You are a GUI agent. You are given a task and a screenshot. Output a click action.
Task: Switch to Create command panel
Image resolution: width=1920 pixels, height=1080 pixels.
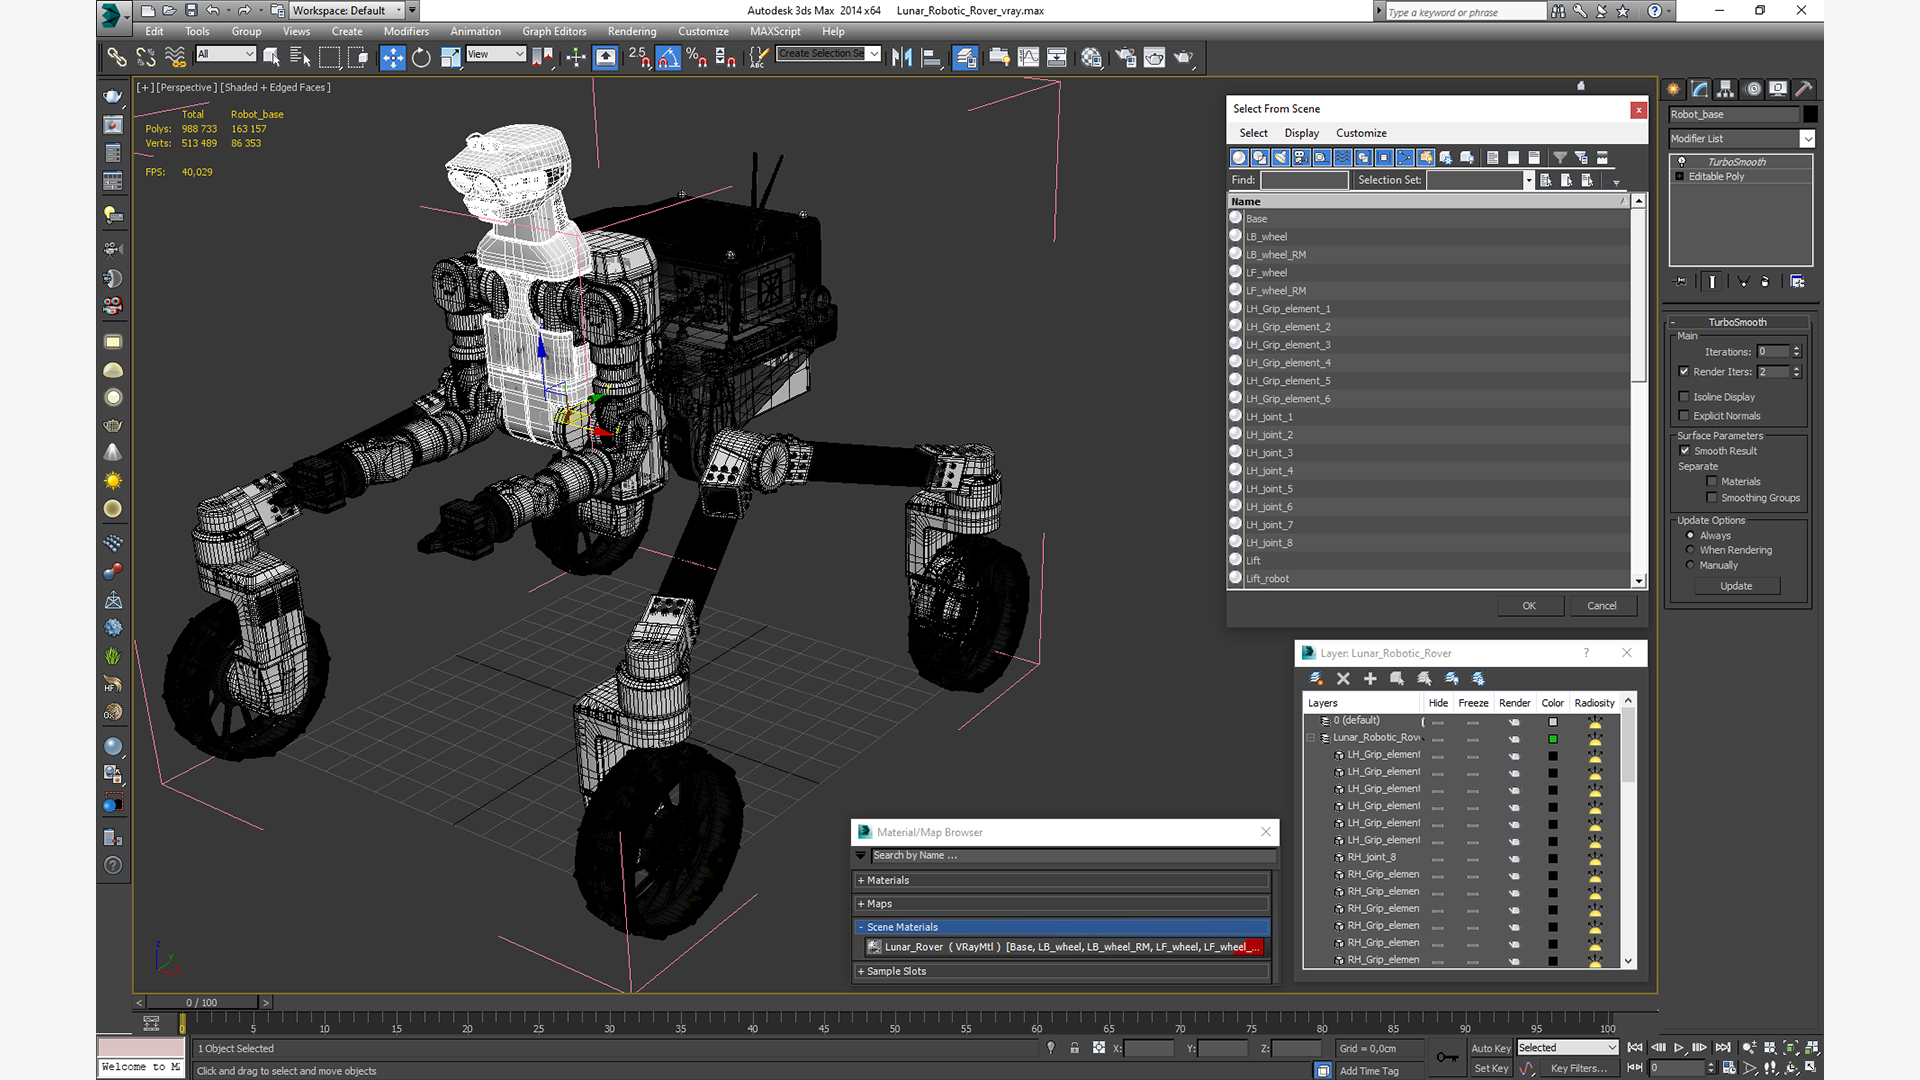(1674, 89)
